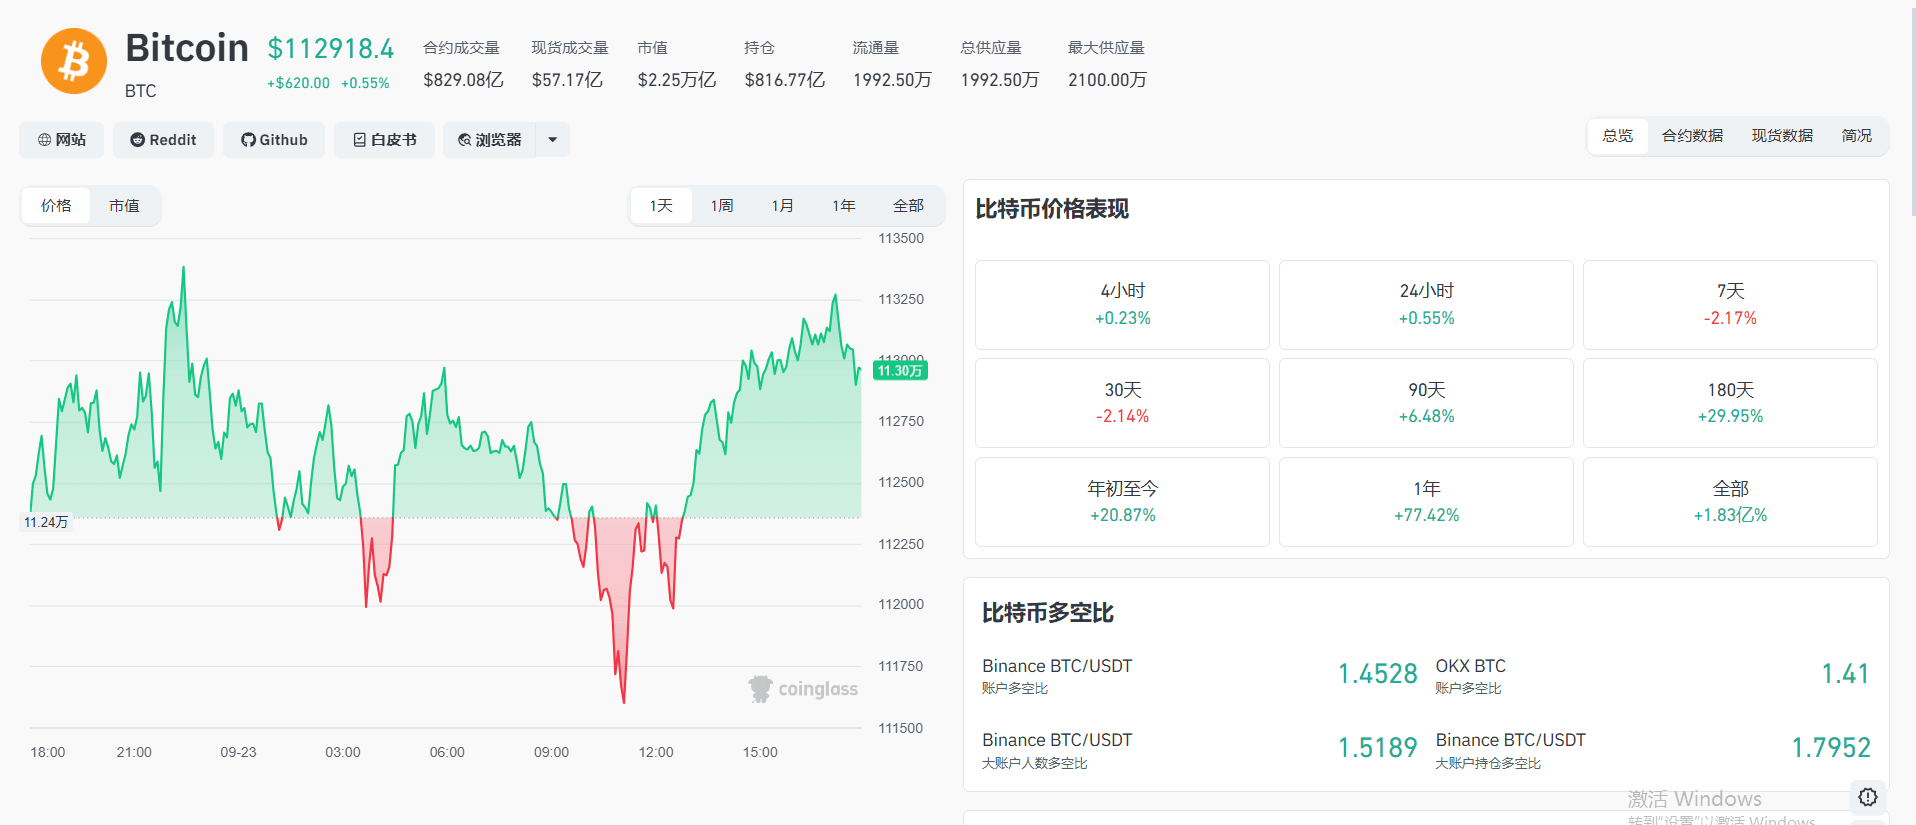Click the 比特币多空比 heading
Screen dimensions: 1916x825
click(1048, 613)
